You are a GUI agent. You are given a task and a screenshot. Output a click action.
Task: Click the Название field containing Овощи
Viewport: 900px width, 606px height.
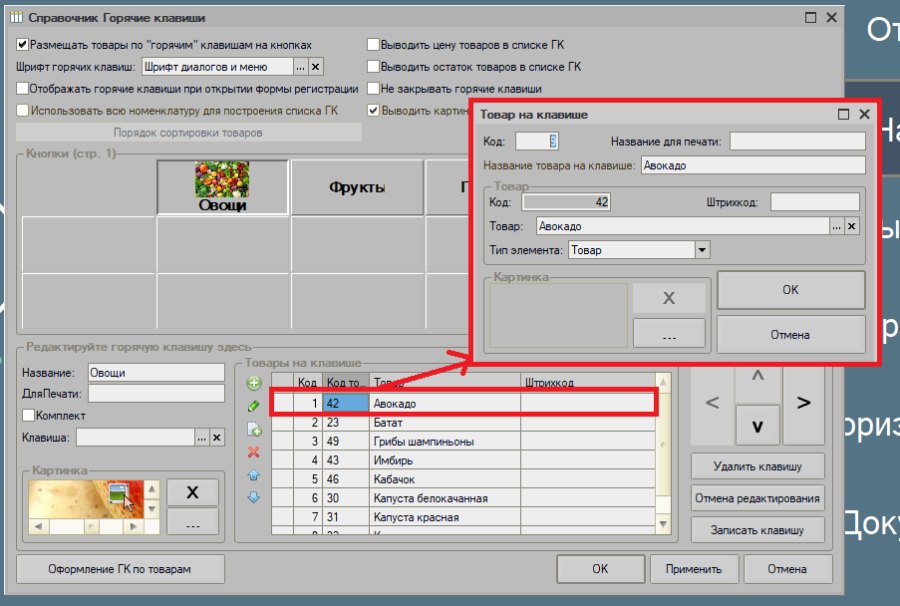coord(156,372)
